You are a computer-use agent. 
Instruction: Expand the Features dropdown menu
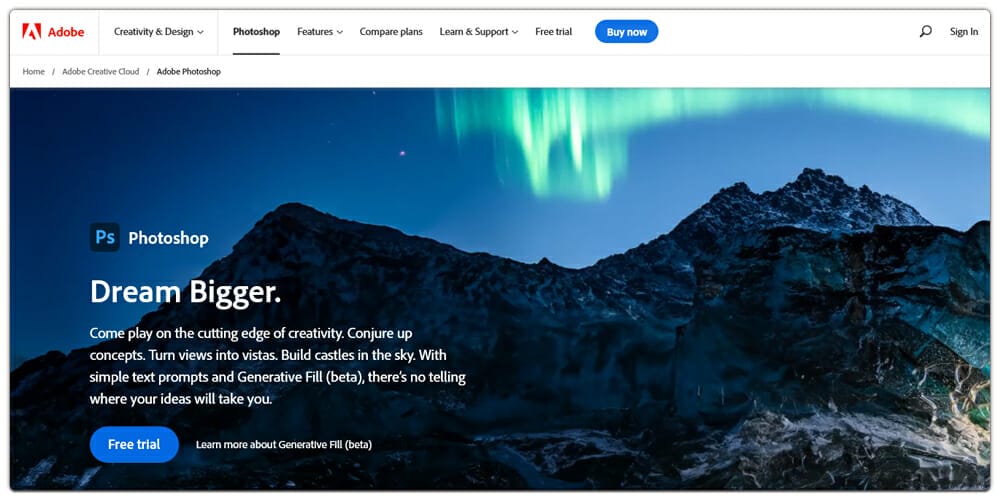point(320,31)
